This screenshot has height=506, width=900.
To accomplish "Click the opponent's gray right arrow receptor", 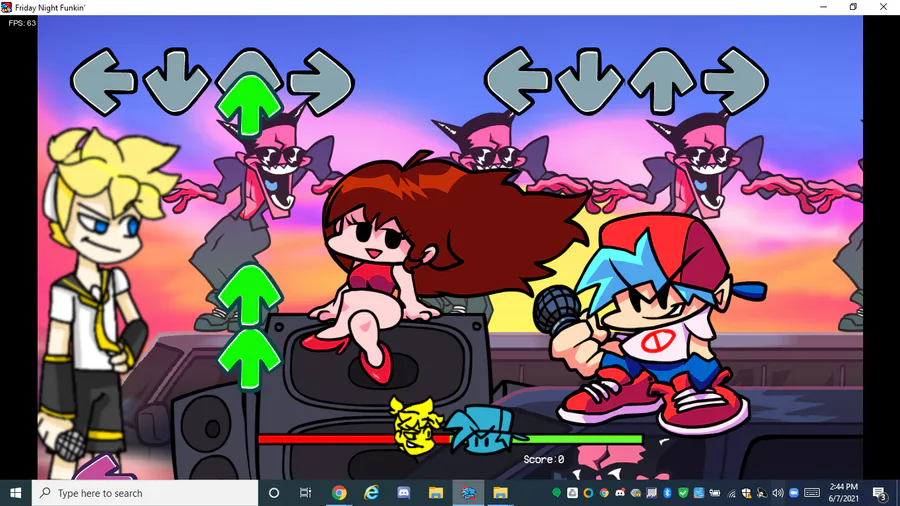I will point(321,82).
